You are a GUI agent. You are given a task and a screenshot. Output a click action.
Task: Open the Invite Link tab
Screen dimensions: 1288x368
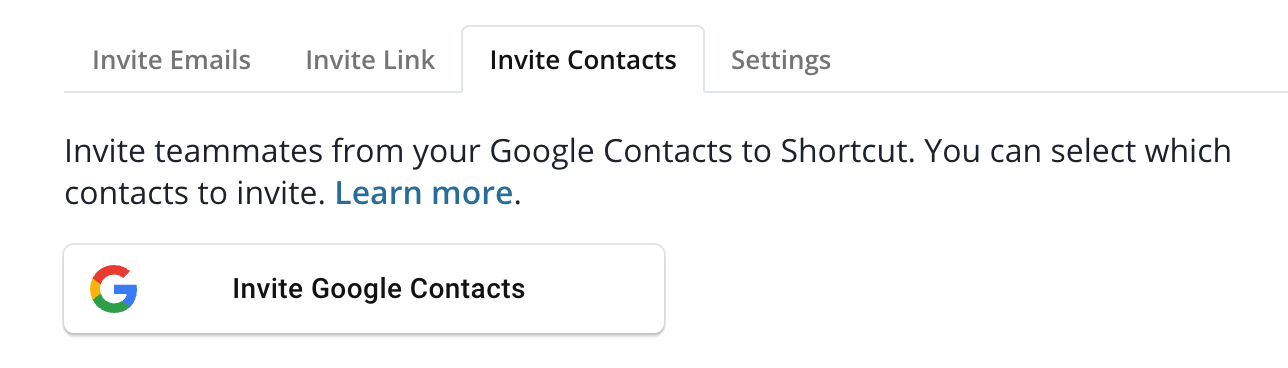[370, 60]
